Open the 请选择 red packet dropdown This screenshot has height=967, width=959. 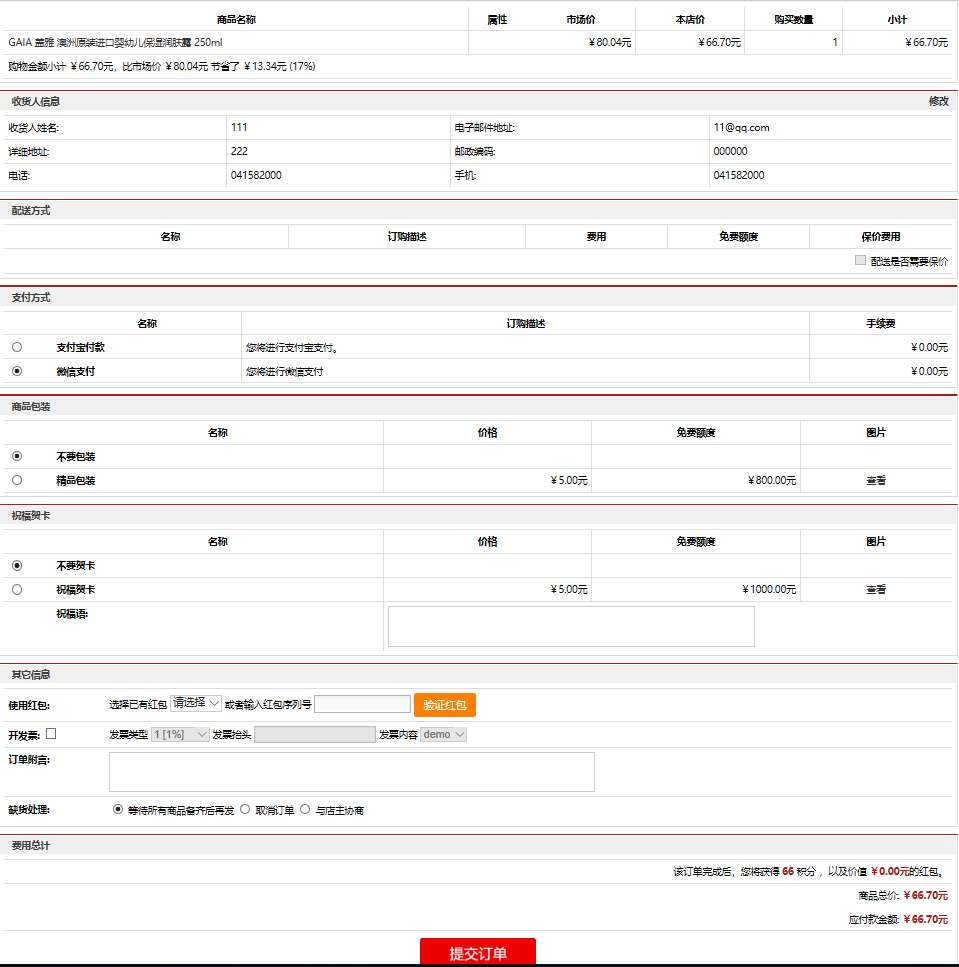click(x=196, y=703)
